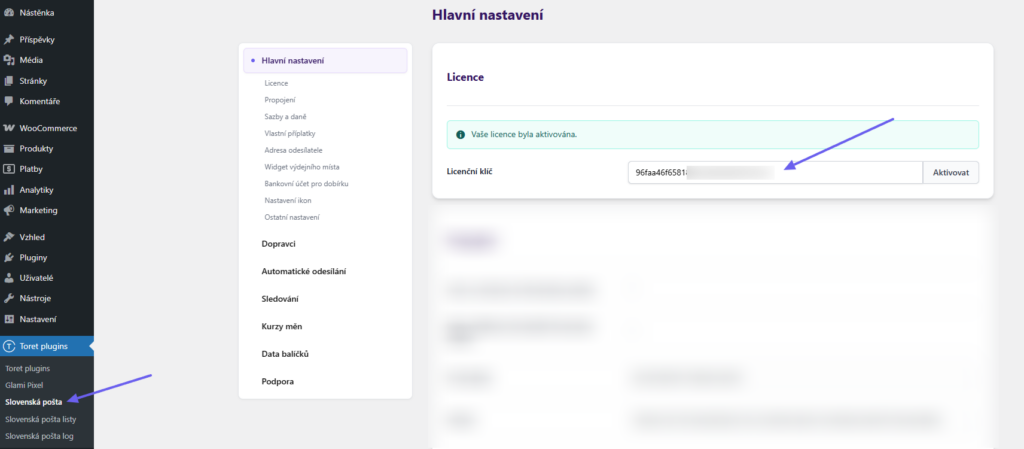The height and width of the screenshot is (449, 1024).
Task: Open WooCommerce menu item
Action: [47, 128]
